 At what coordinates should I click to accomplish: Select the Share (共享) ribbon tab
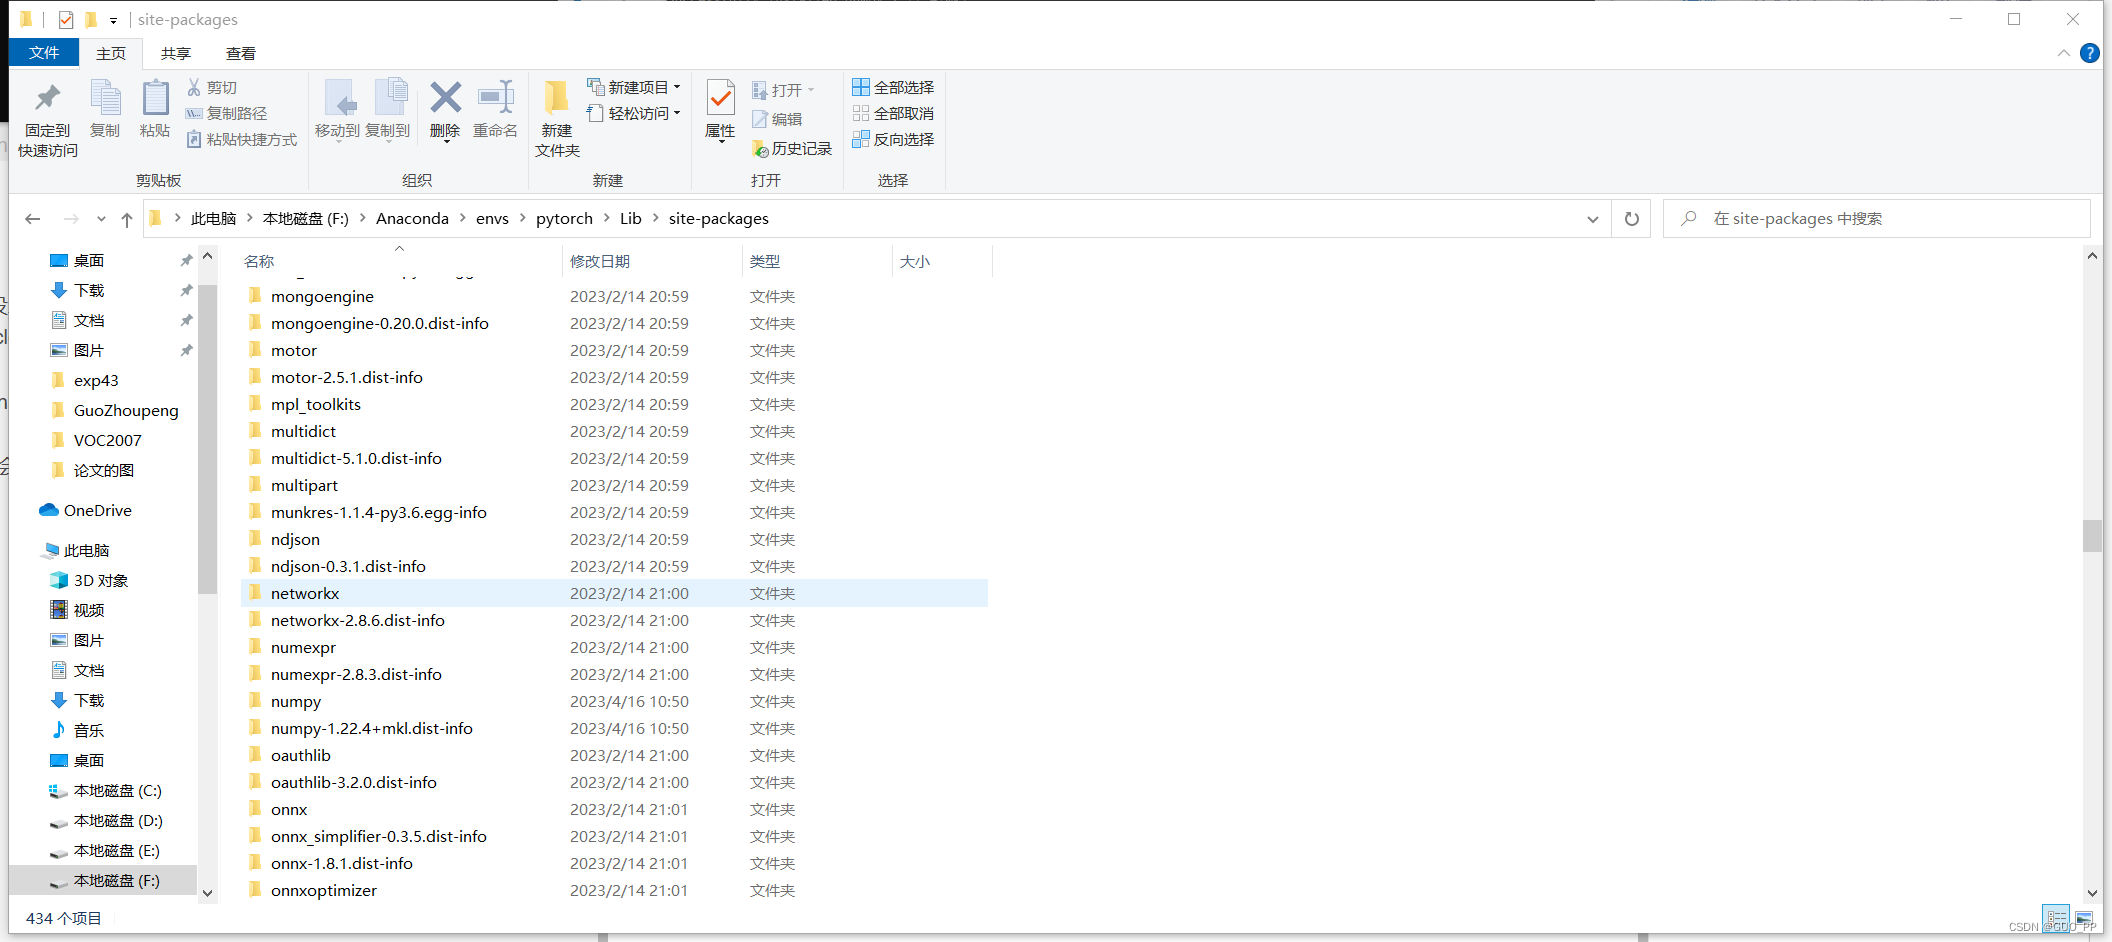point(176,54)
